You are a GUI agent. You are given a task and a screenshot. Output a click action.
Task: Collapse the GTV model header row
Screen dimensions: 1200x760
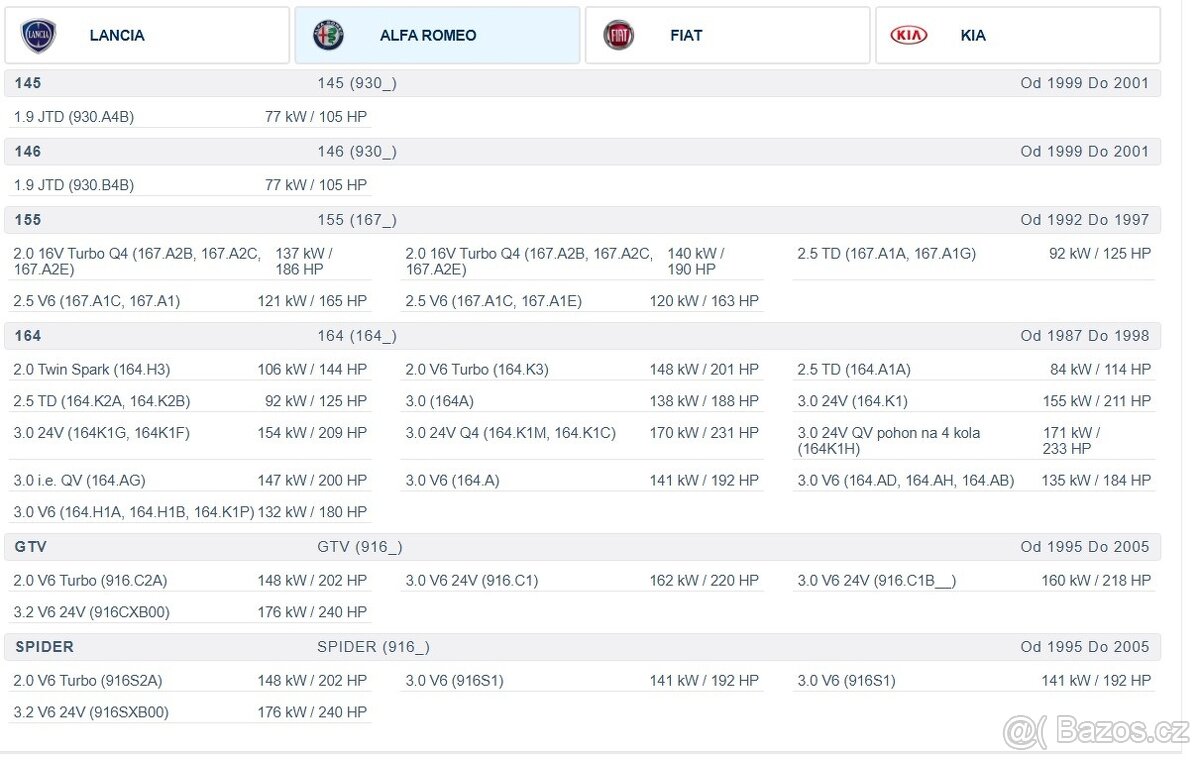tap(583, 547)
